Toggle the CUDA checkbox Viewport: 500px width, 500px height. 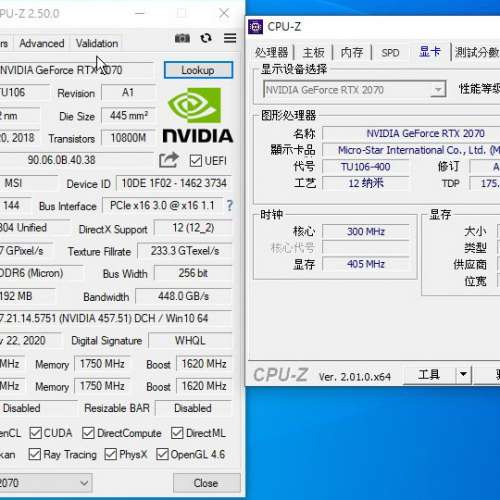(35, 433)
